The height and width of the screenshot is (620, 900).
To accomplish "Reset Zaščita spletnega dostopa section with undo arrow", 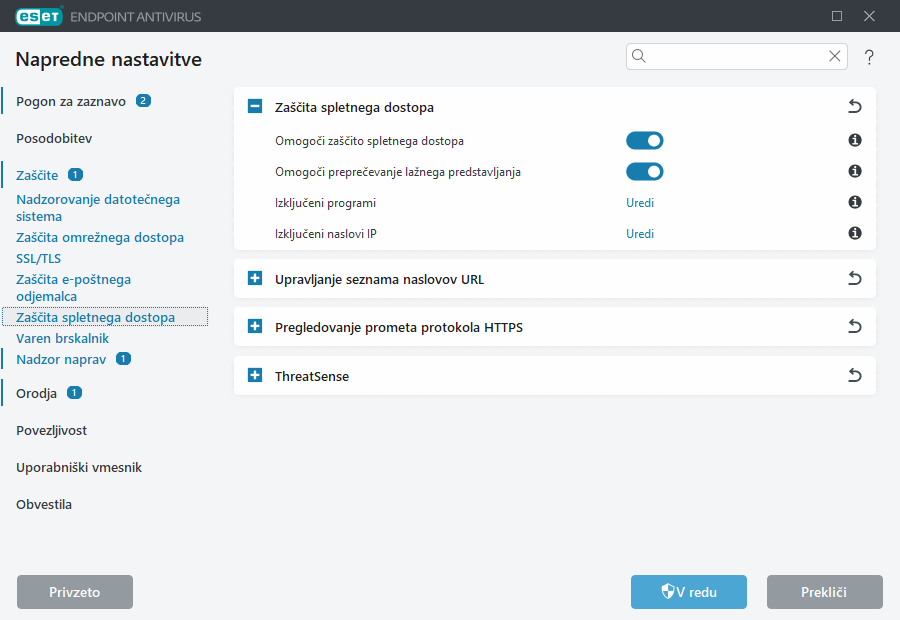I will click(x=854, y=107).
